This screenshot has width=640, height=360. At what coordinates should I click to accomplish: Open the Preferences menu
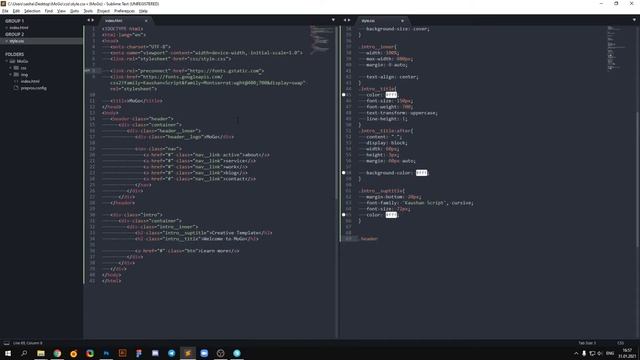click(x=124, y=11)
